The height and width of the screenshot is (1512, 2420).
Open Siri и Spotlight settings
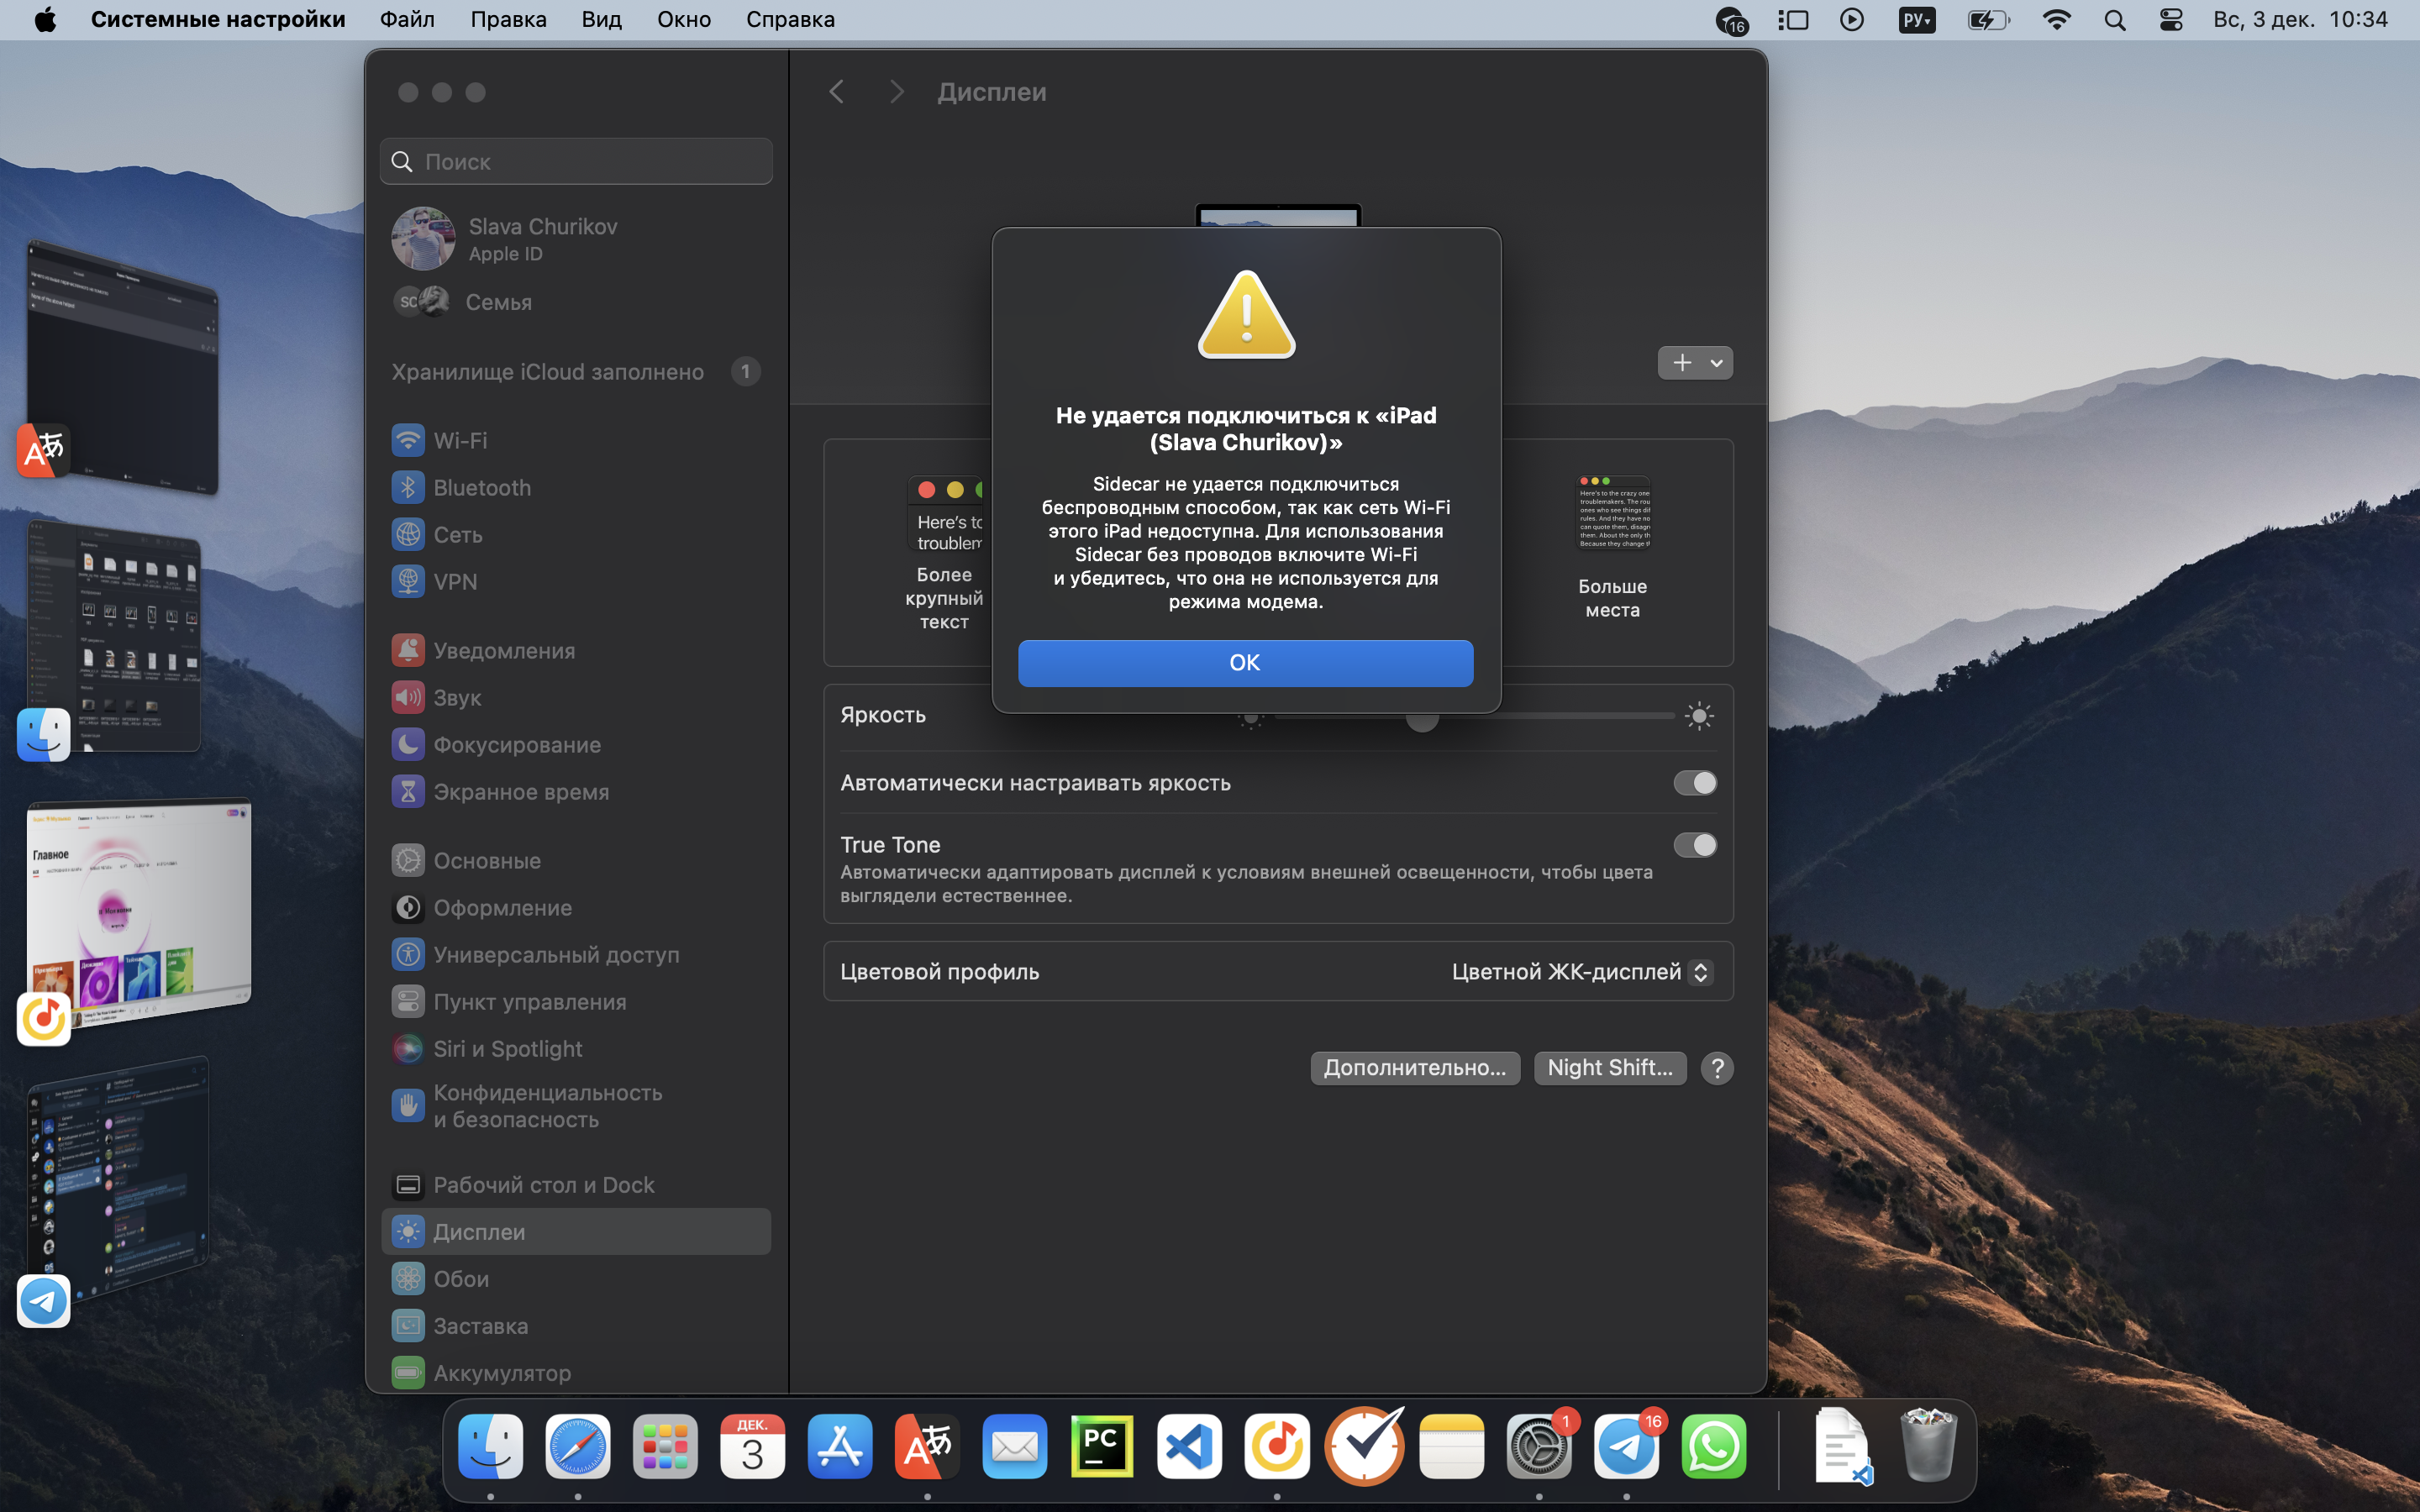(507, 1048)
